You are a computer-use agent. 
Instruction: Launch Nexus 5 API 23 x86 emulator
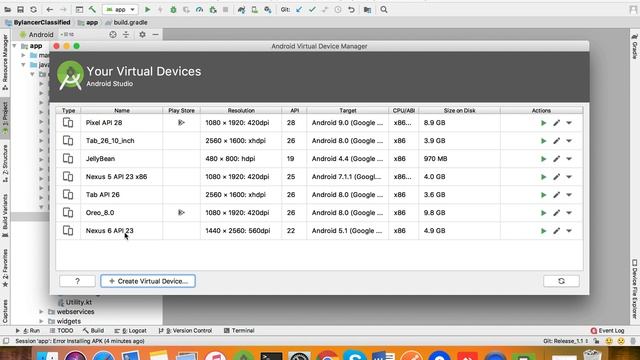tap(543, 177)
